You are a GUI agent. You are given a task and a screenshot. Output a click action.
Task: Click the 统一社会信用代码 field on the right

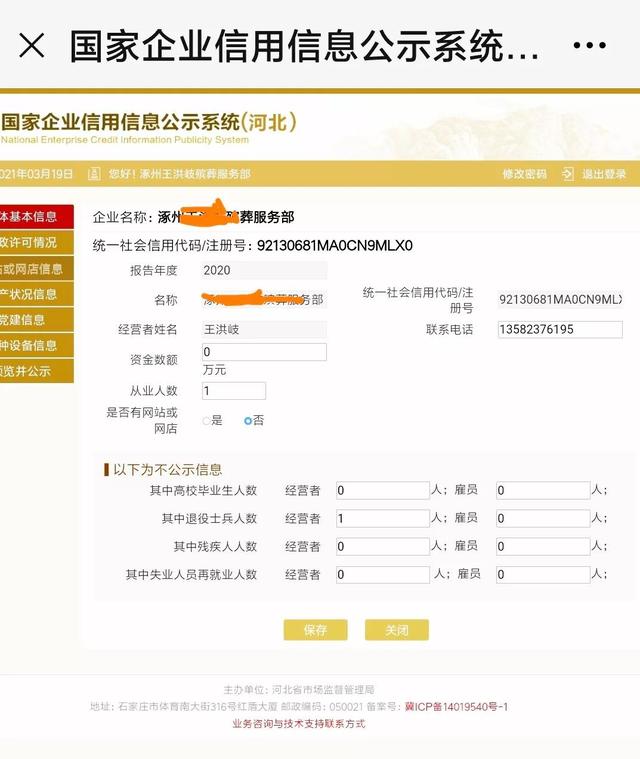560,300
